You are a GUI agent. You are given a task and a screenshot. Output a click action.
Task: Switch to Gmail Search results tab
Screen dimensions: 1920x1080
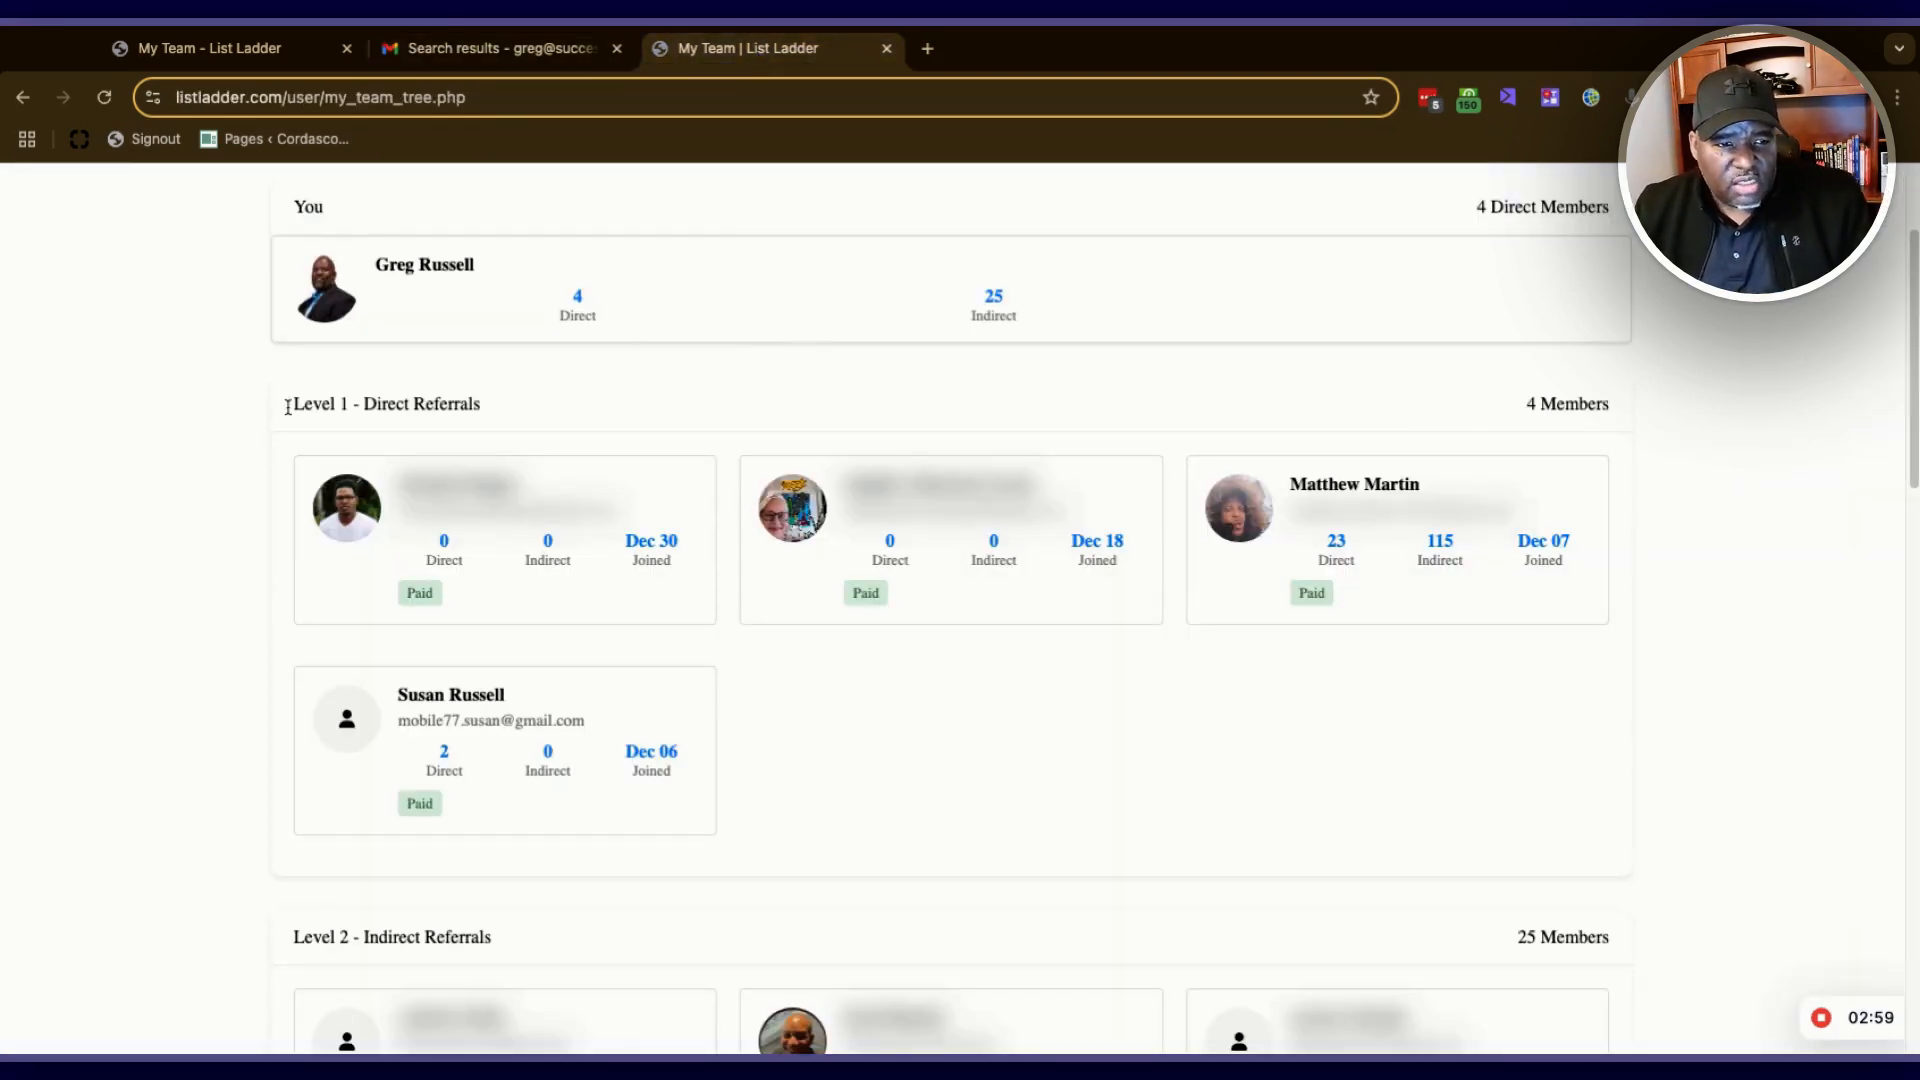502,48
